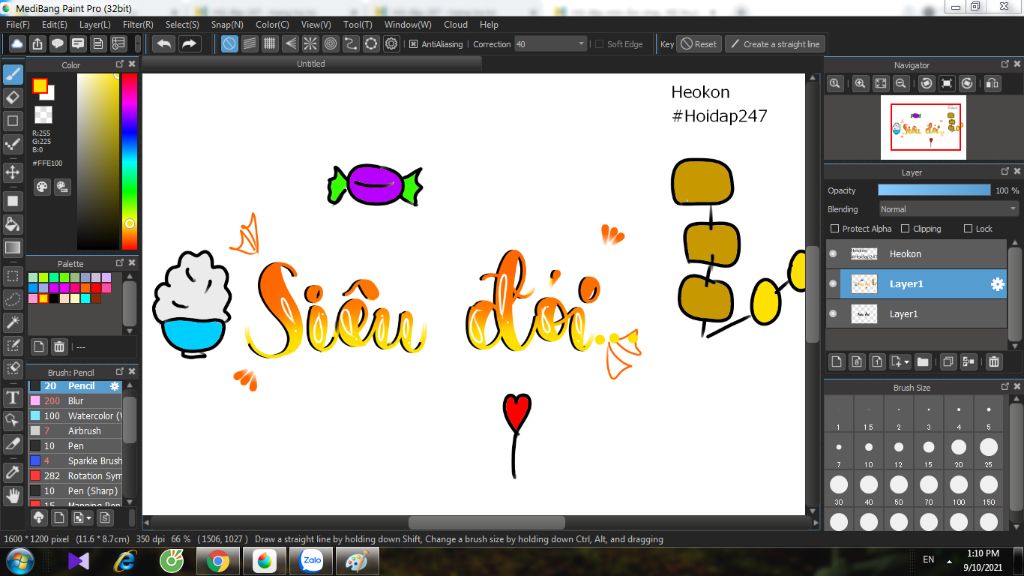Click the layer Opacity slider

[934, 190]
